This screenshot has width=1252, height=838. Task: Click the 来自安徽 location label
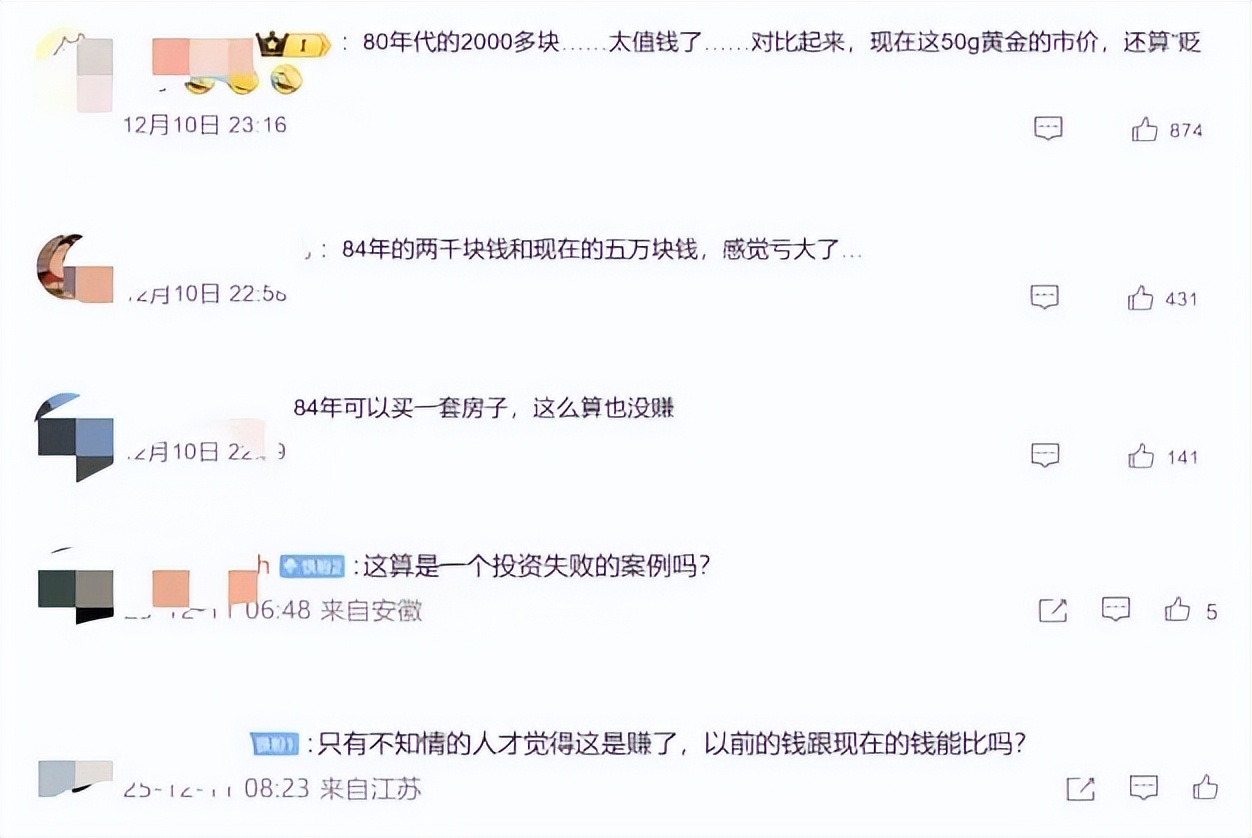tap(371, 610)
